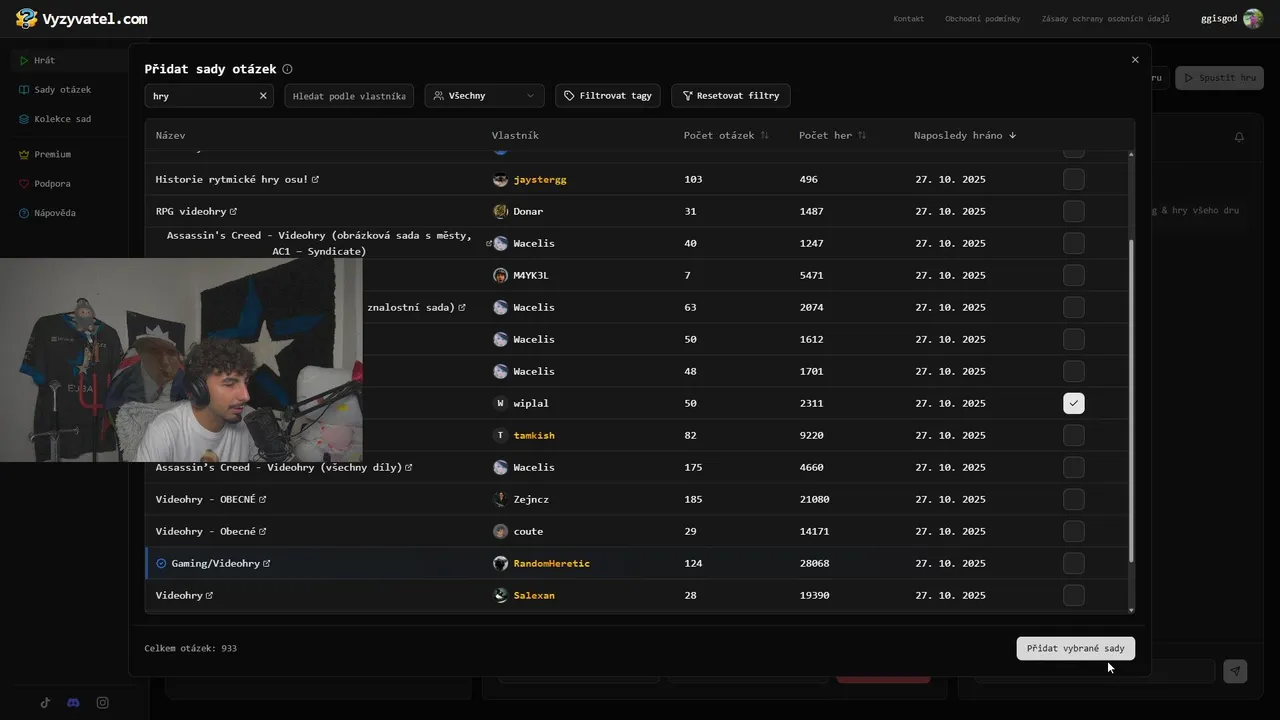Image resolution: width=1280 pixels, height=720 pixels.
Task: Click the Název column header
Action: [171, 136]
